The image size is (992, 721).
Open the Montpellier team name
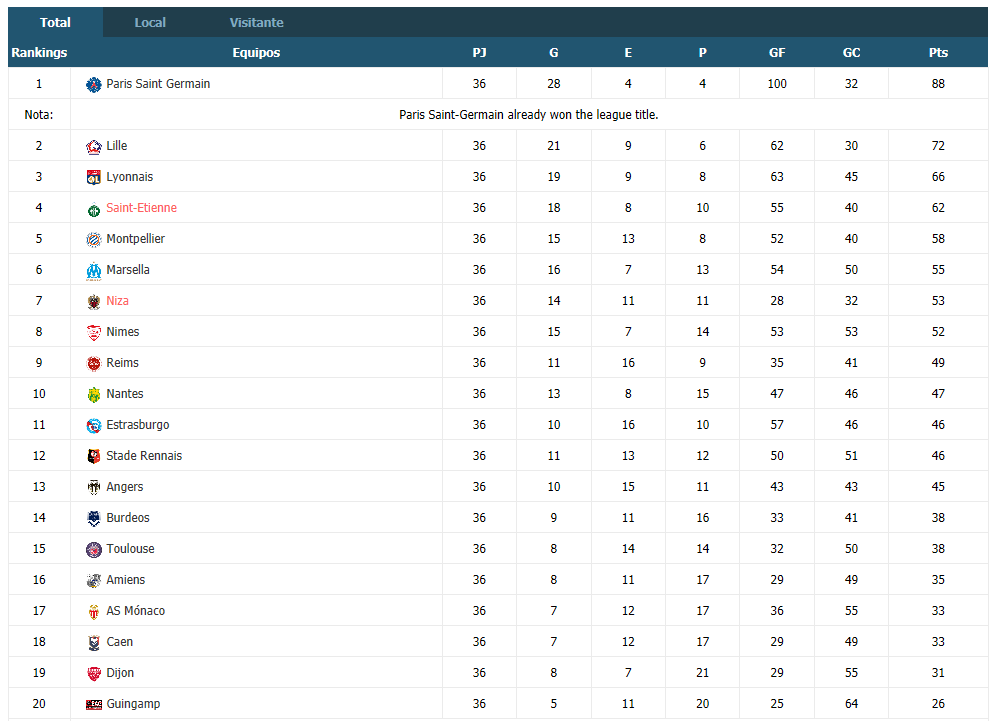(135, 238)
